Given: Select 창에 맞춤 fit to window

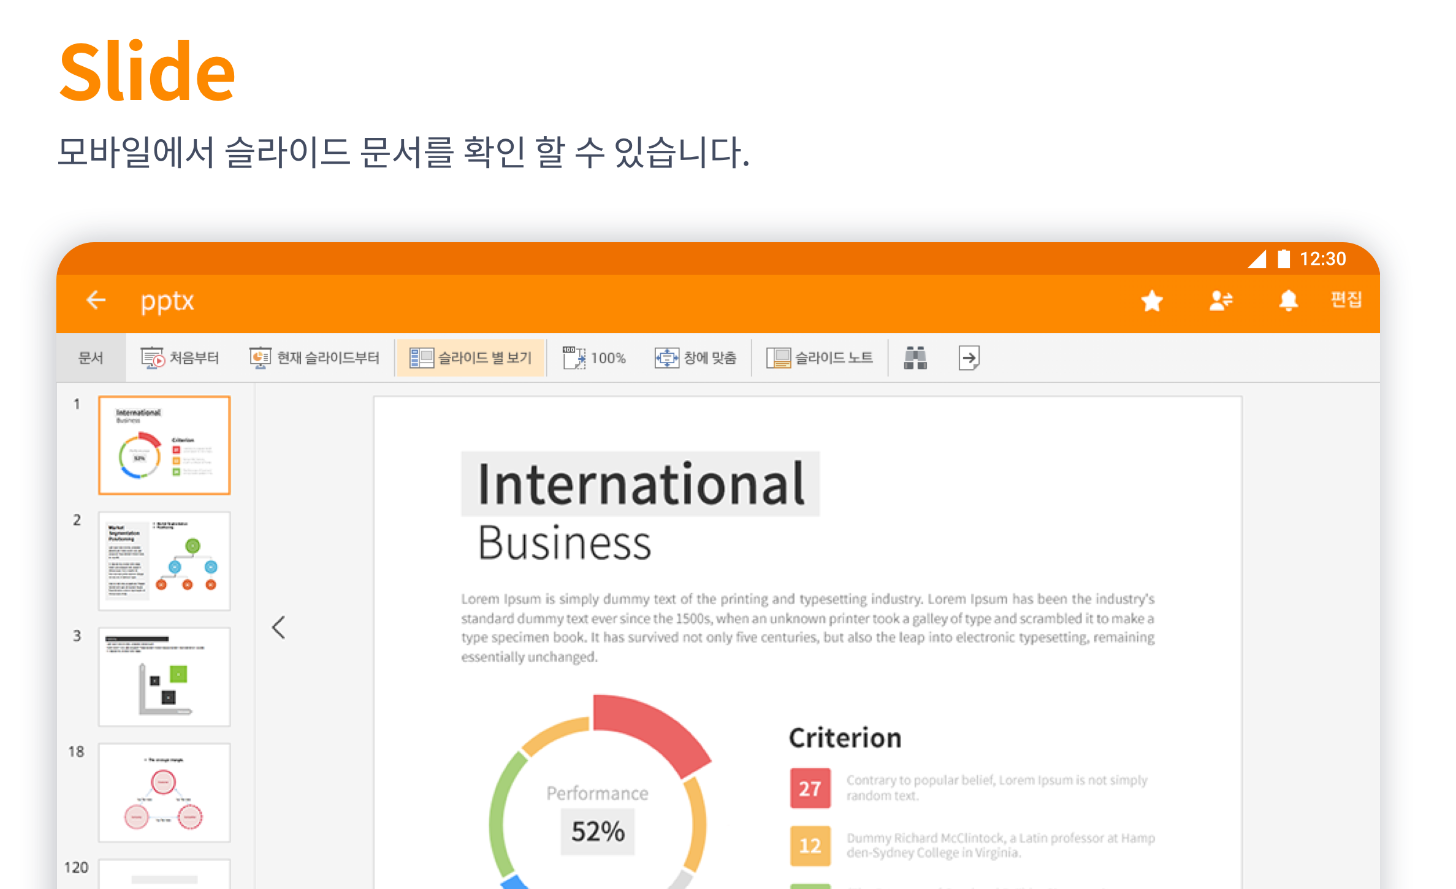Looking at the screenshot, I should tap(695, 358).
